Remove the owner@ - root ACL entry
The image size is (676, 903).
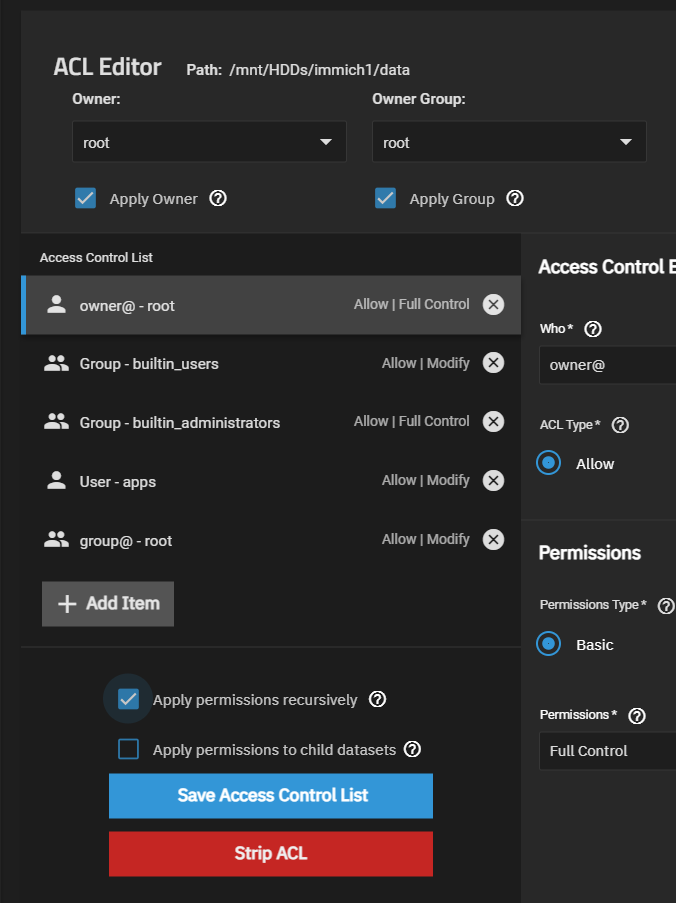[x=493, y=305]
